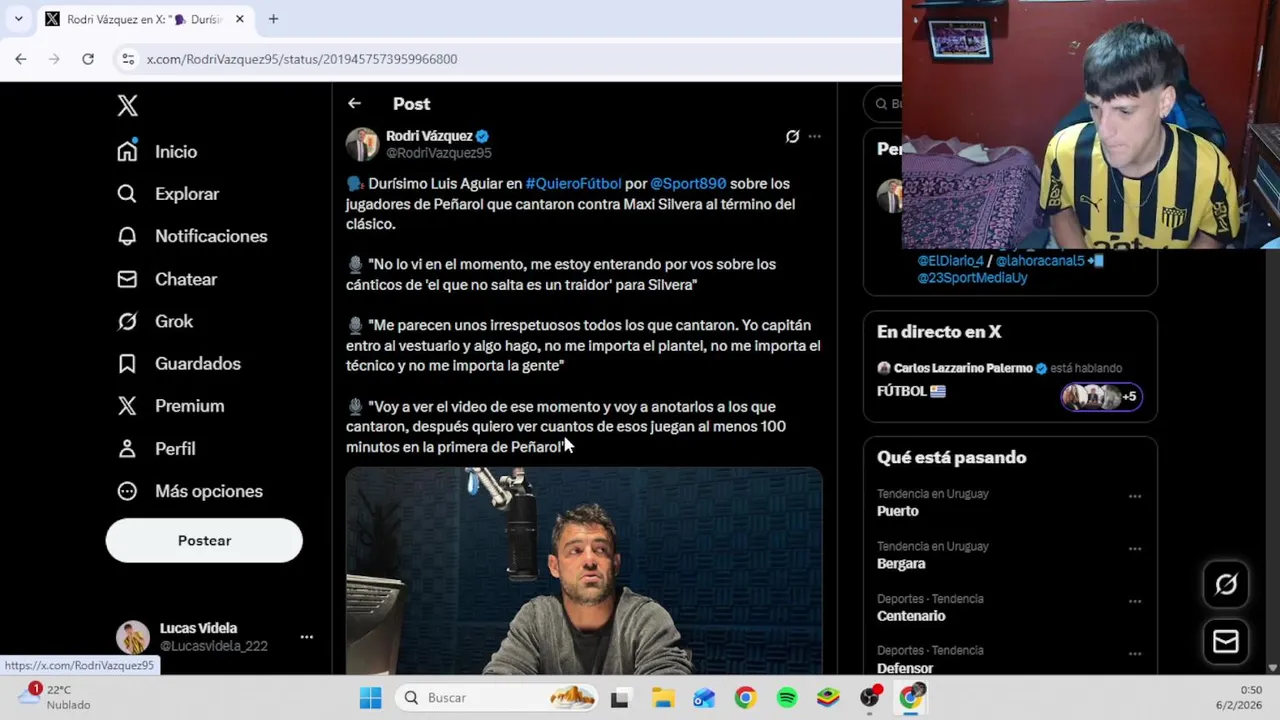Screen dimensions: 1280x720
Task: Open Notificaciones bell icon
Action: [127, 236]
